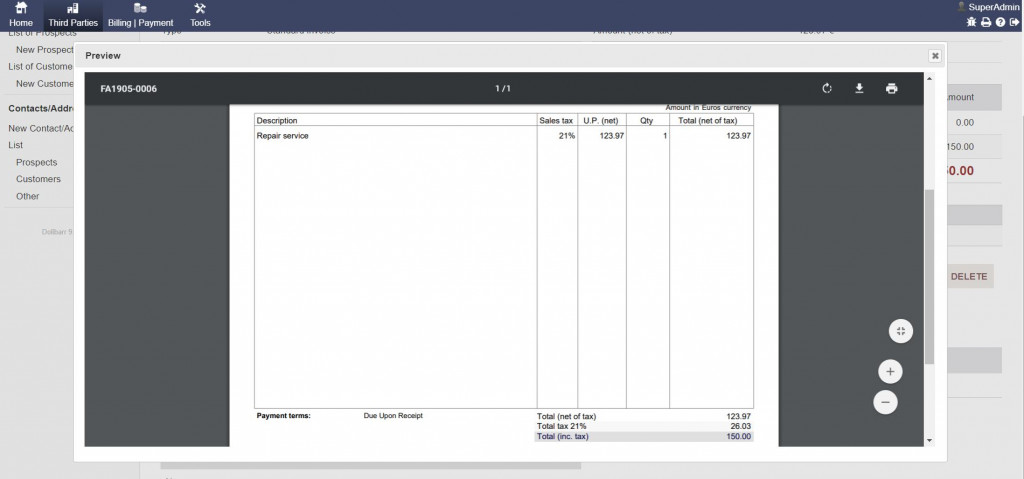Click the Prospects link under Contacts list
Image resolution: width=1024 pixels, height=479 pixels.
pos(36,162)
